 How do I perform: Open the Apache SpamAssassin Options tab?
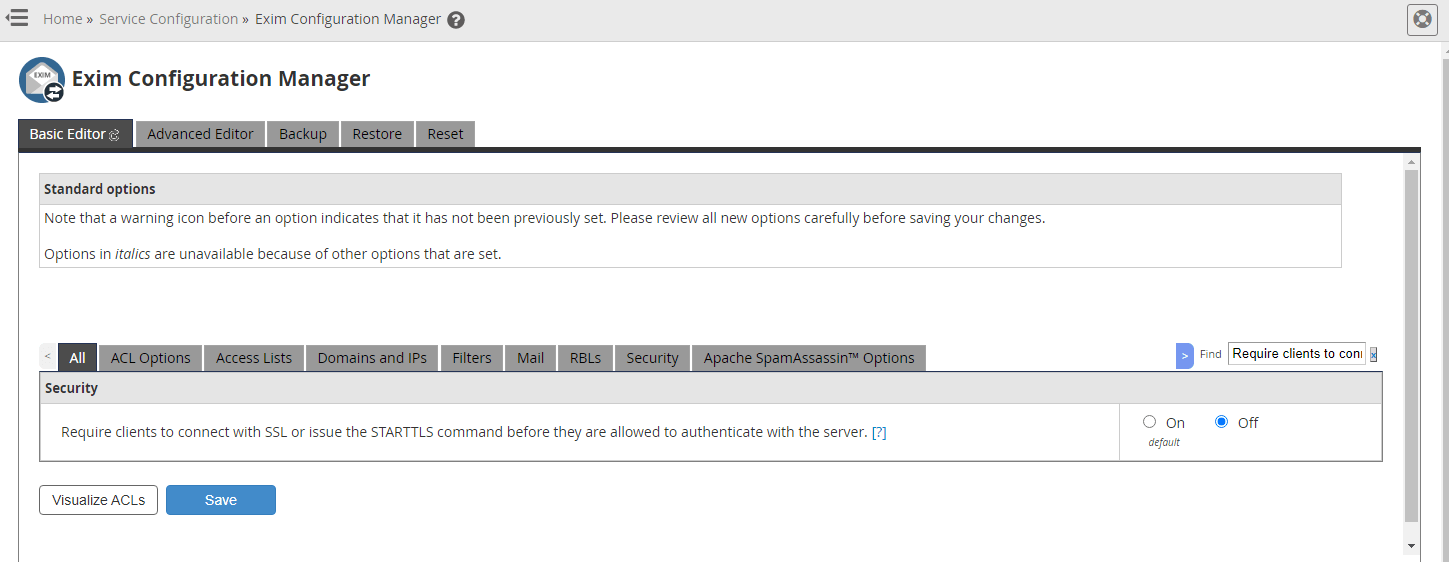[808, 358]
